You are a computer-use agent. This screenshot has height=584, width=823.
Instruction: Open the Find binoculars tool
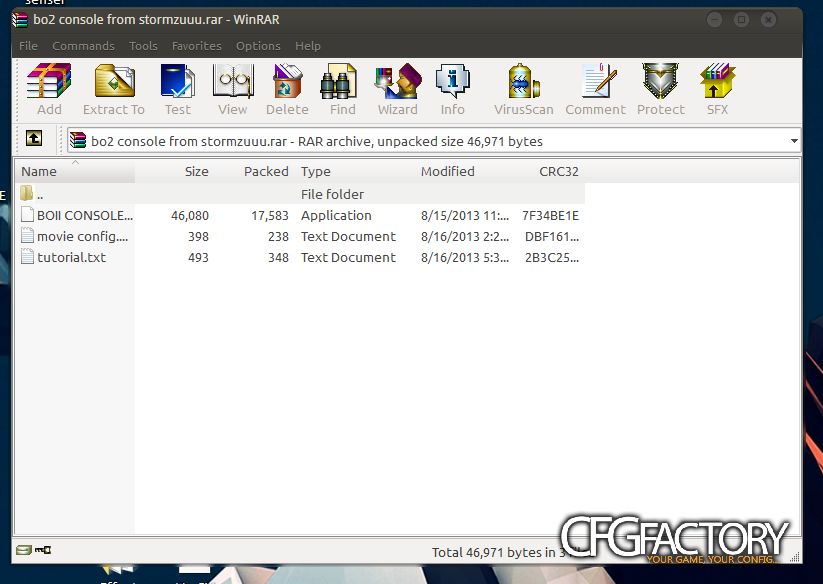[x=339, y=81]
